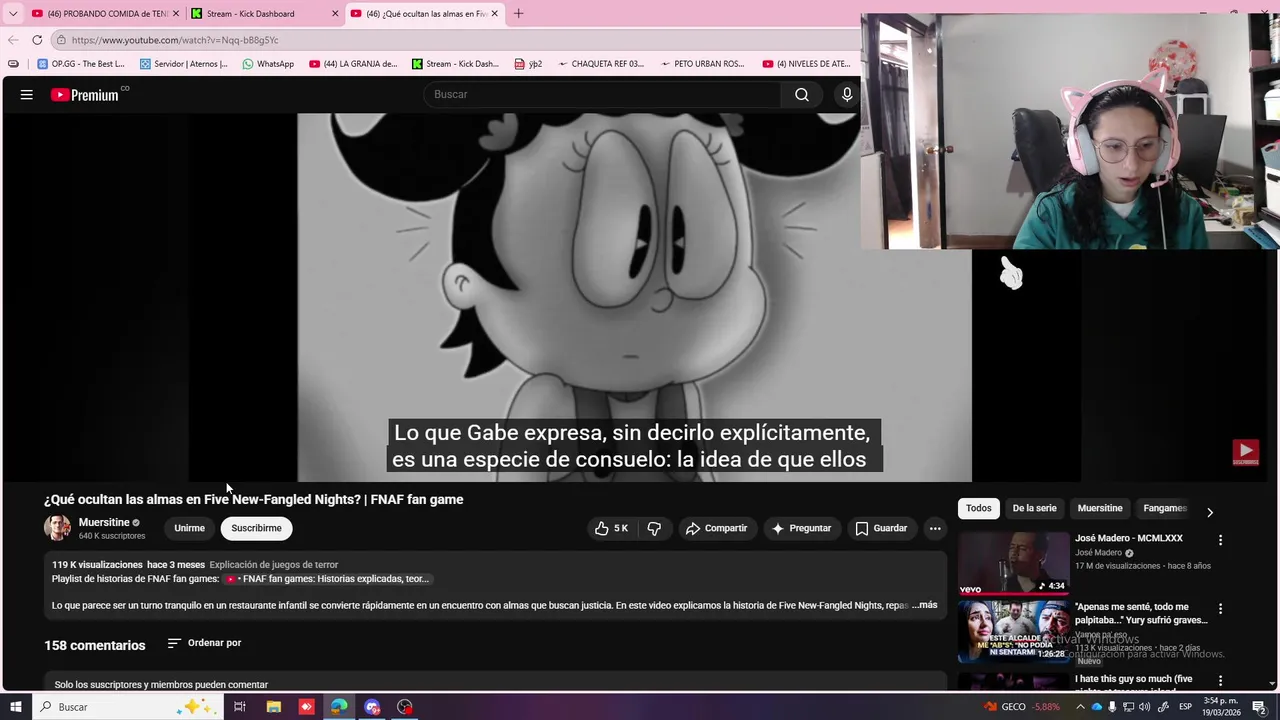Open OP.GG bookmark in bookmarks bar

(81, 64)
